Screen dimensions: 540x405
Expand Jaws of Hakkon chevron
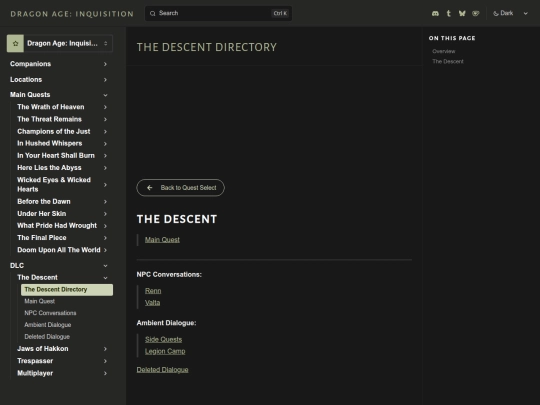[x=105, y=349]
